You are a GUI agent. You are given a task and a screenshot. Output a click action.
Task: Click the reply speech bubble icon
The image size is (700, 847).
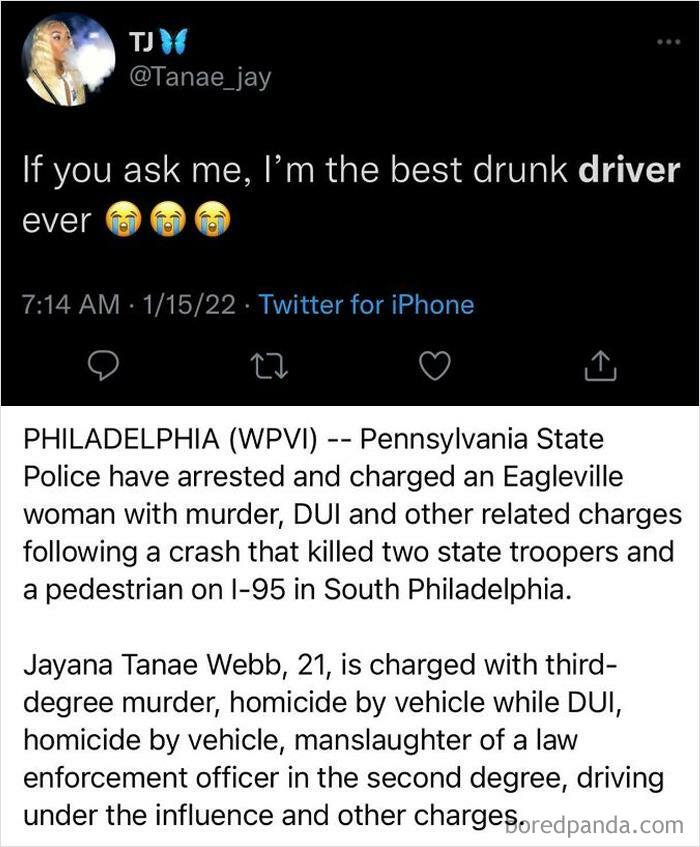point(104,367)
